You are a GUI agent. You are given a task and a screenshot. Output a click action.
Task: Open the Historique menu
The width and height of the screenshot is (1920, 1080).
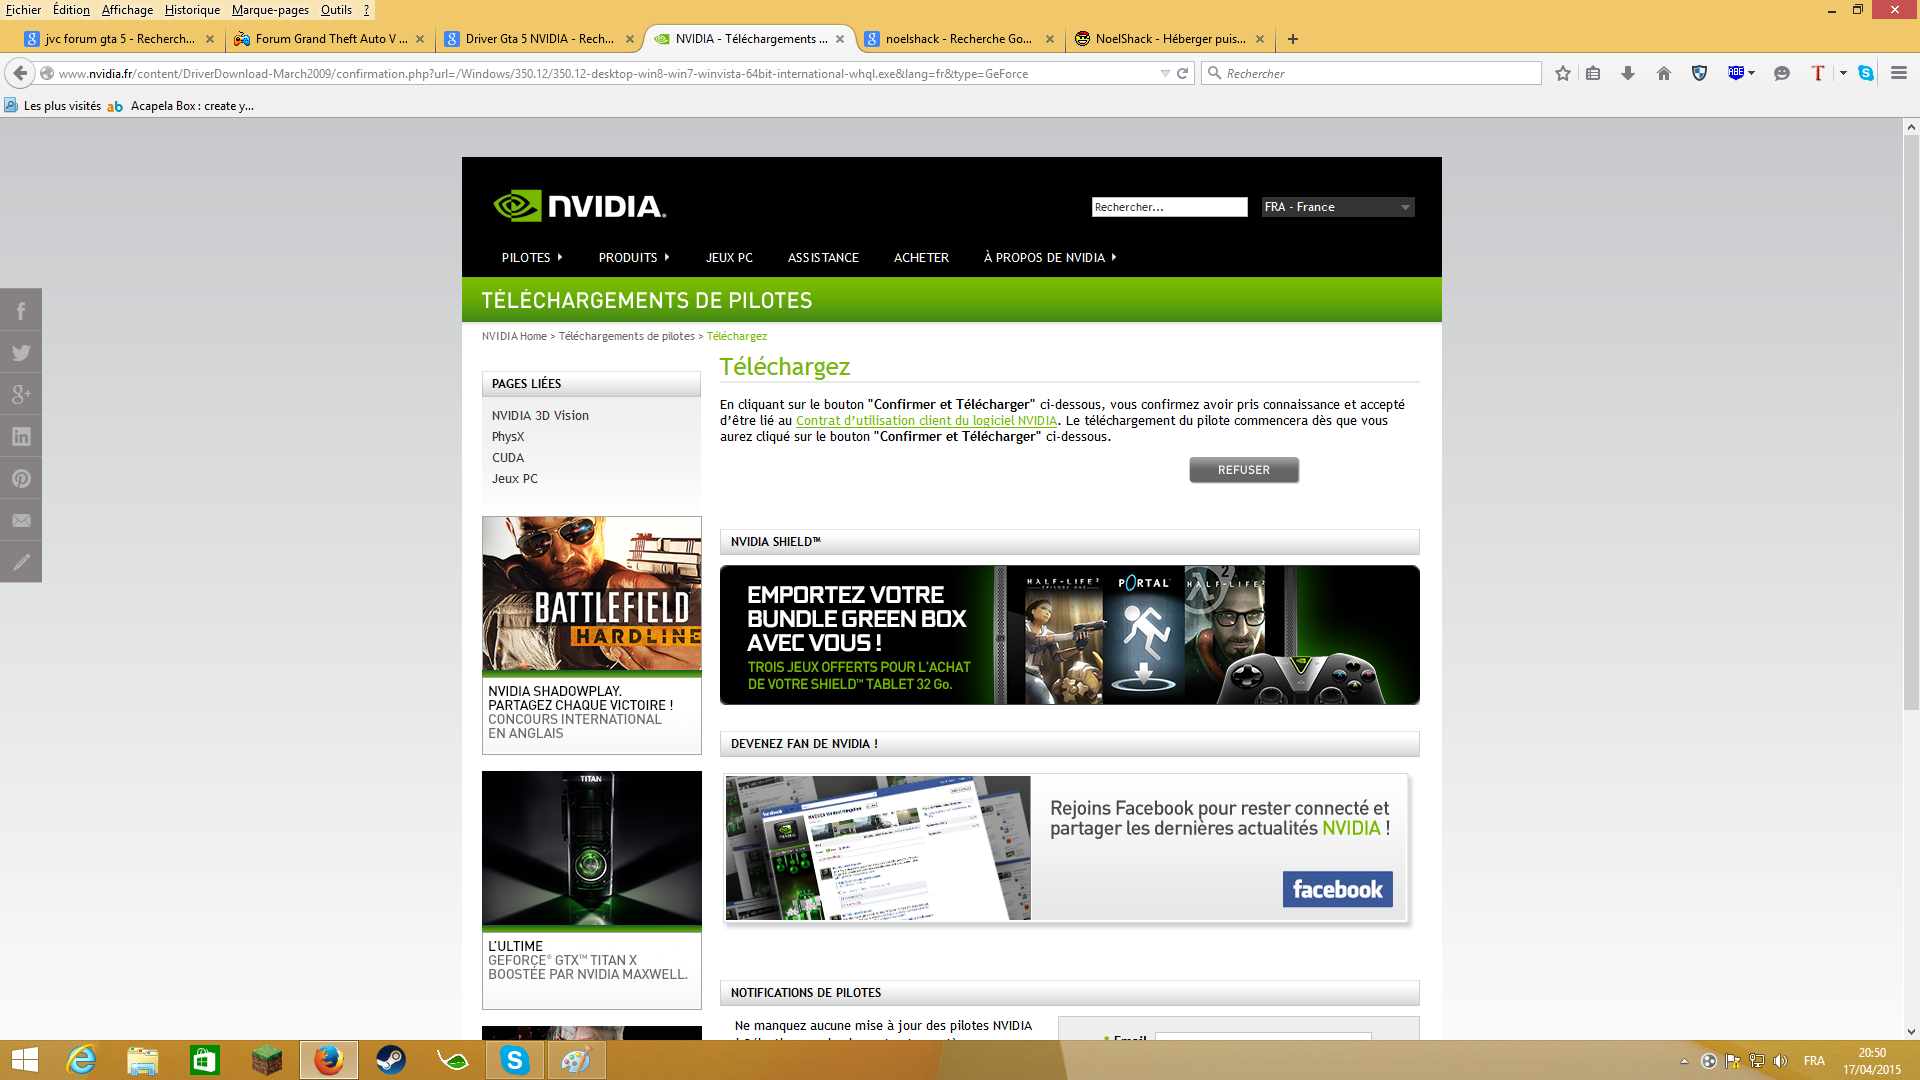pos(192,10)
